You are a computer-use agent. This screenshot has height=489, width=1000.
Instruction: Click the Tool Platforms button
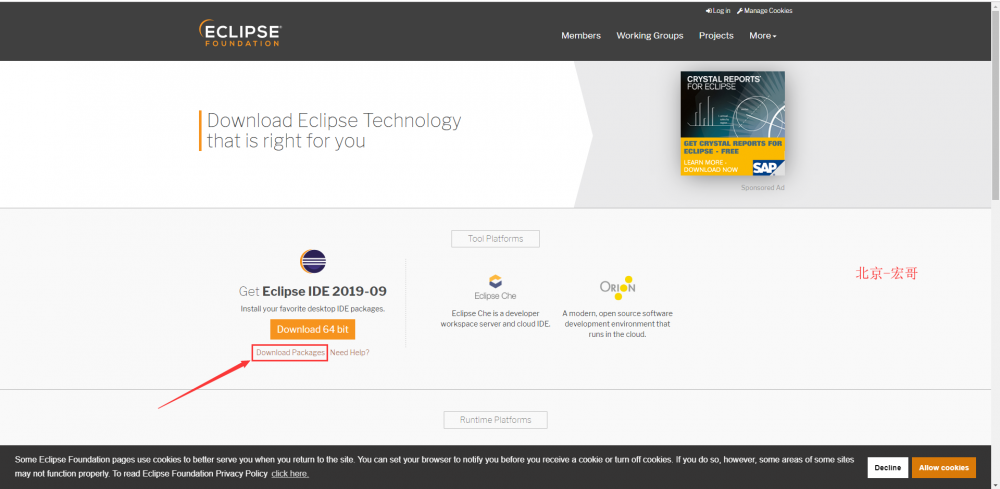click(496, 238)
